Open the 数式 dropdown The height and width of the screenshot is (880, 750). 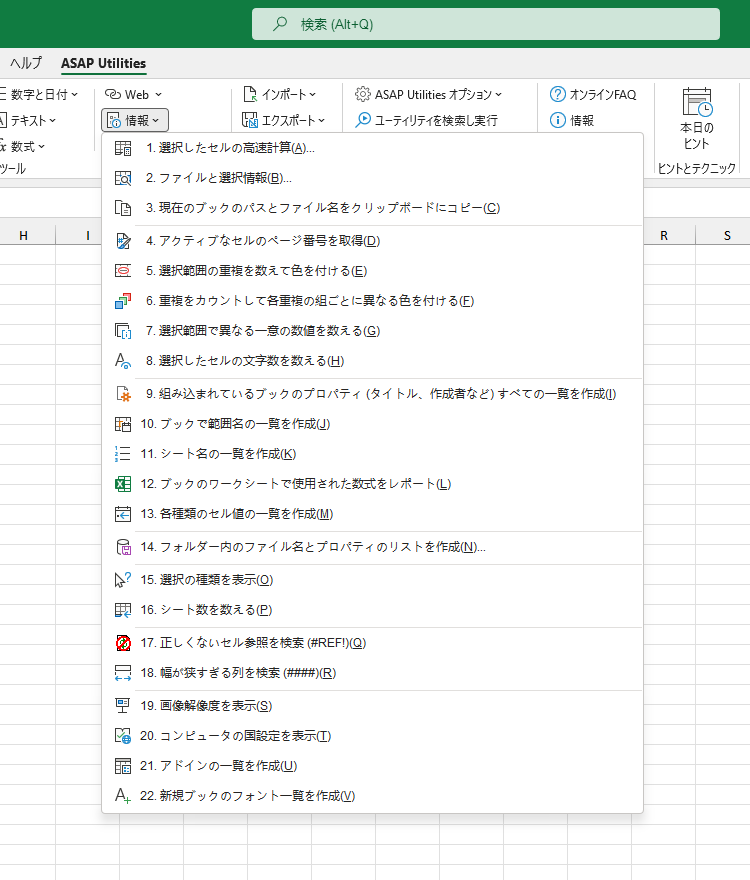(22, 146)
